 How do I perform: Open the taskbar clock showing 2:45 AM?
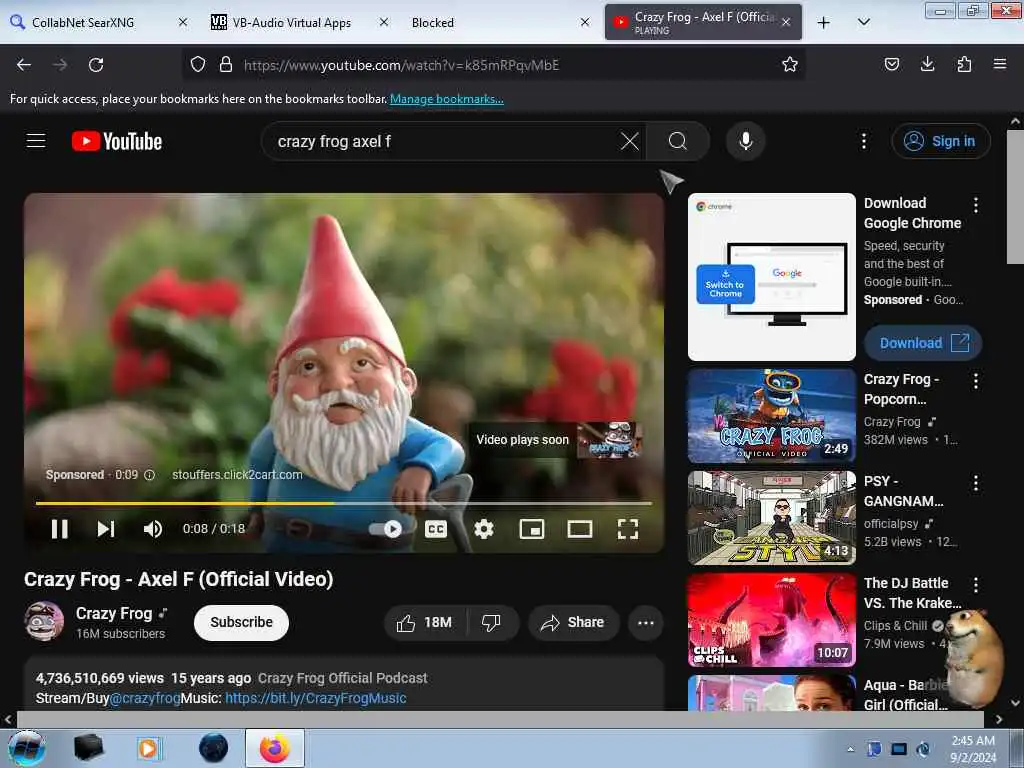coord(973,749)
